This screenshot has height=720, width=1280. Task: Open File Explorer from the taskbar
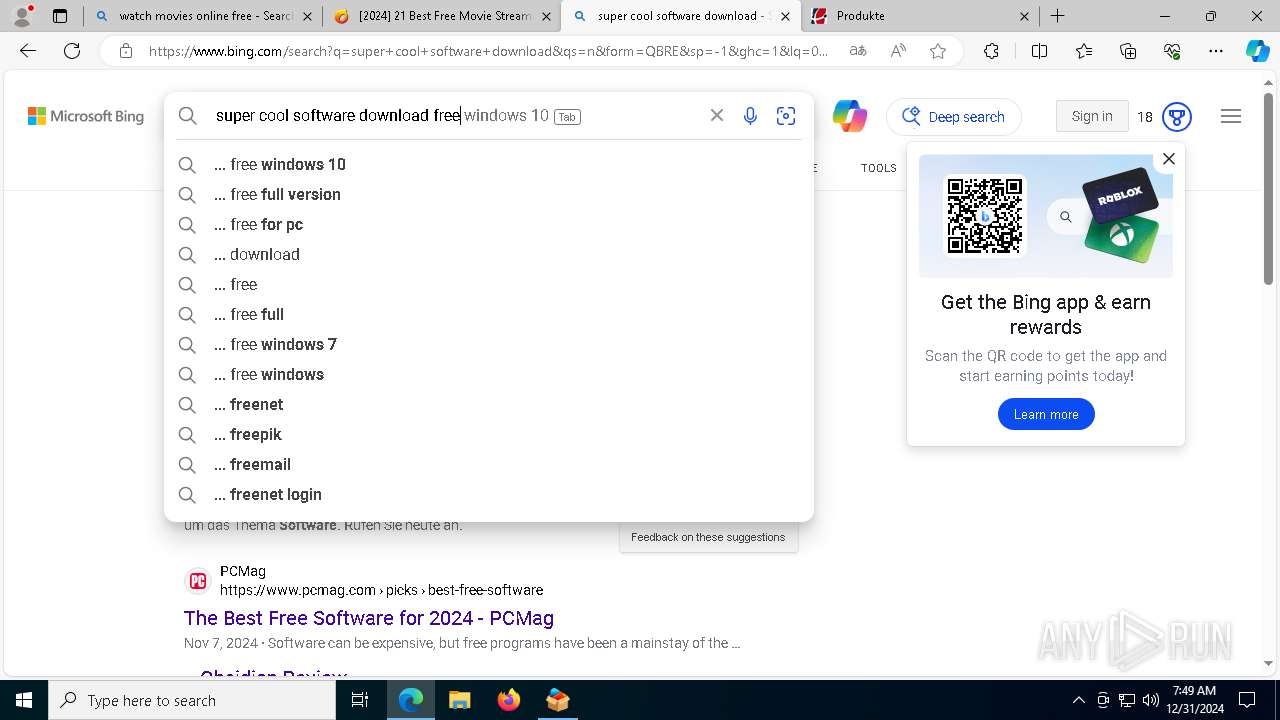coord(459,700)
